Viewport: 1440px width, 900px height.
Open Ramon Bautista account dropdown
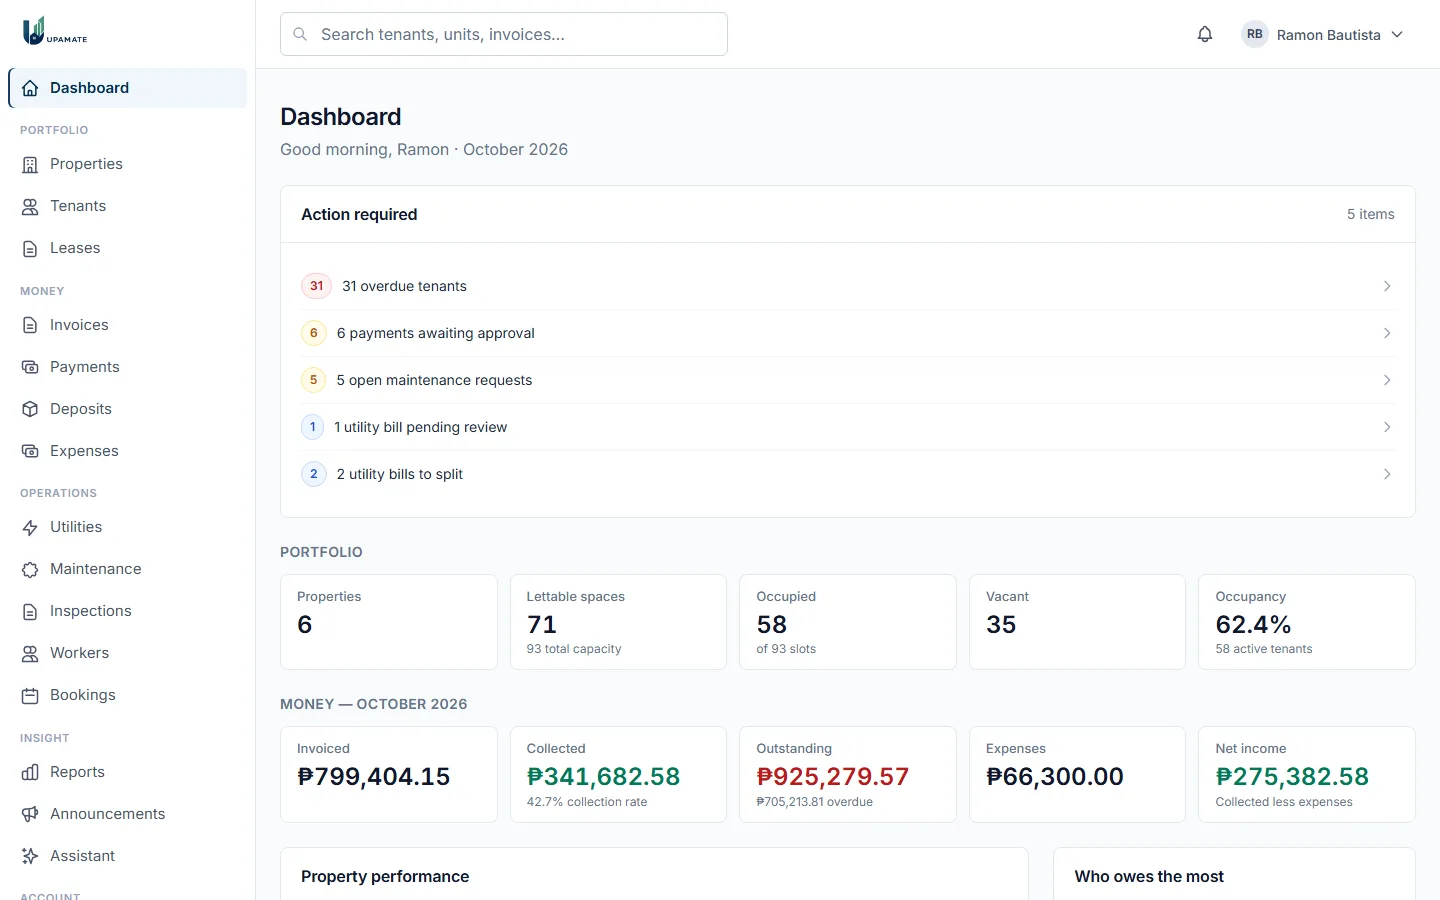(x=1322, y=34)
